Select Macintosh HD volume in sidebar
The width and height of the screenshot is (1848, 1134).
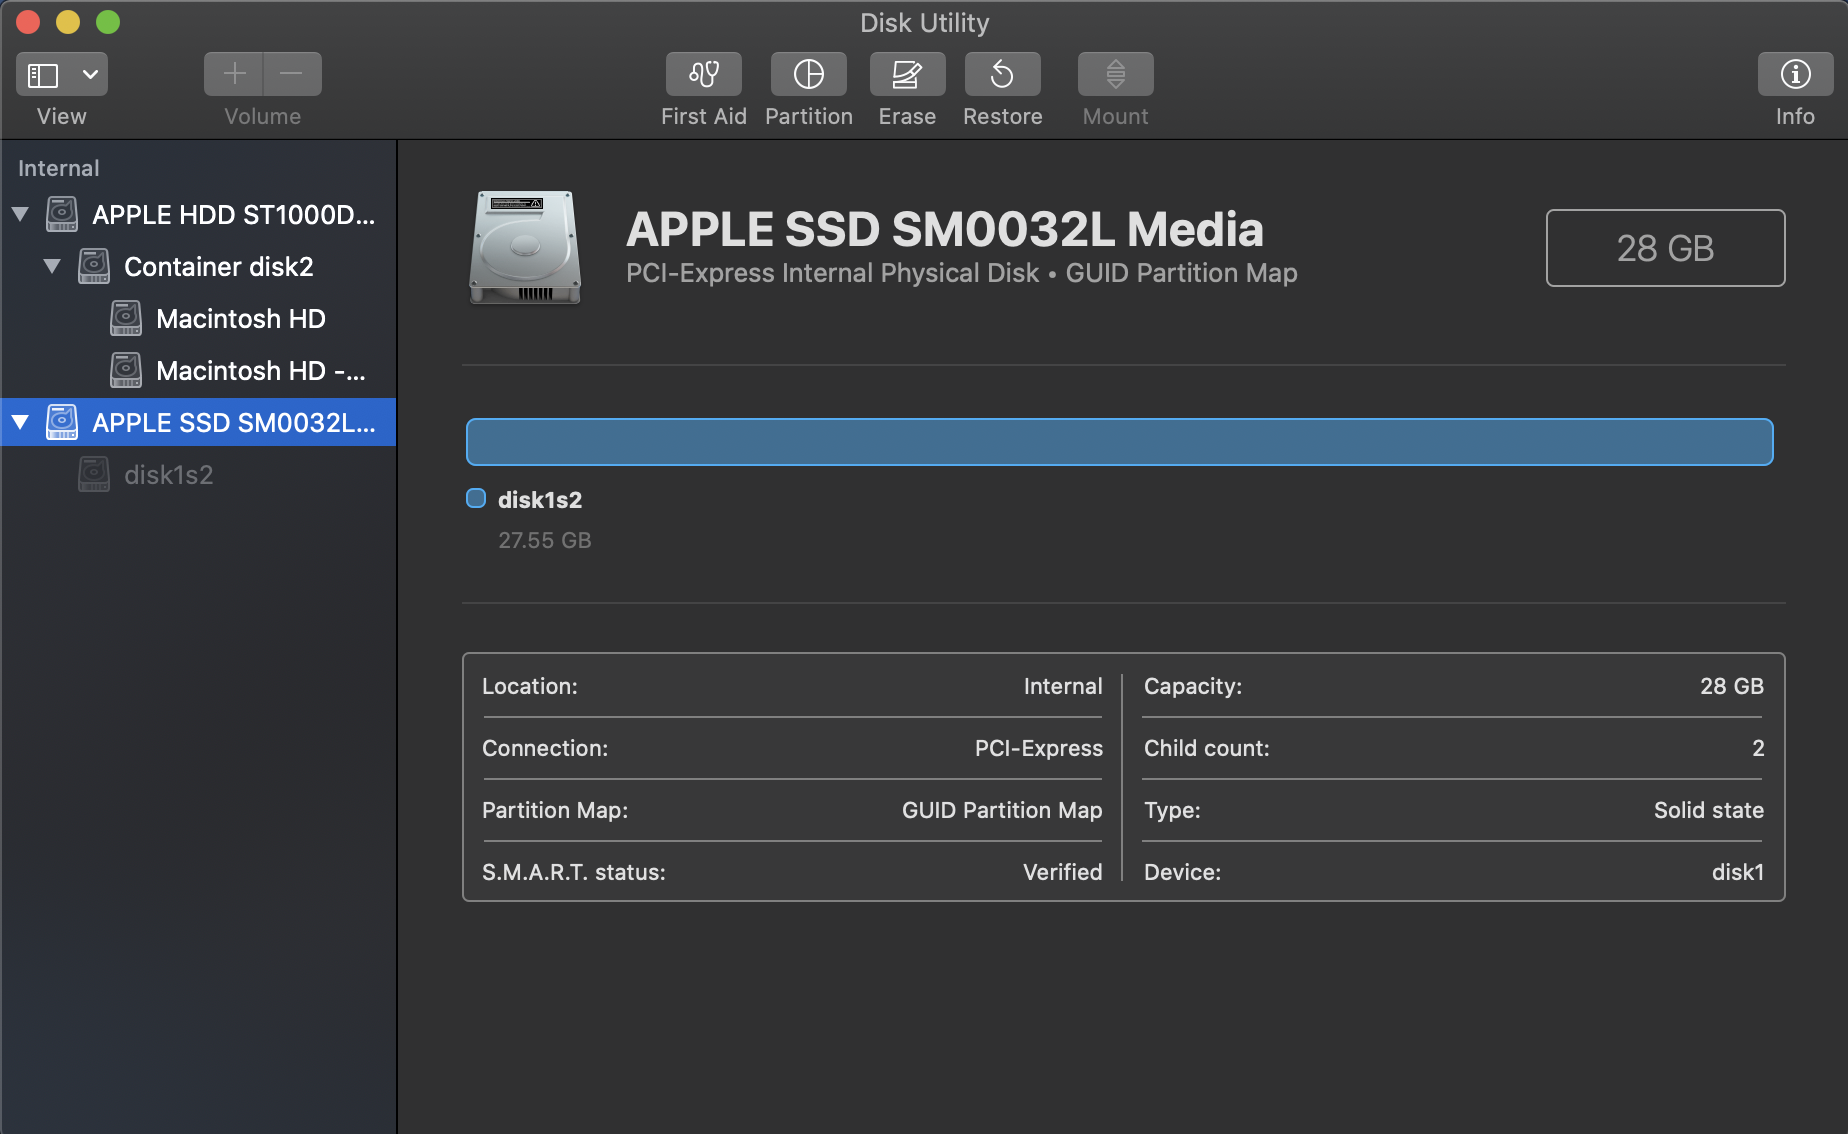pos(198,318)
